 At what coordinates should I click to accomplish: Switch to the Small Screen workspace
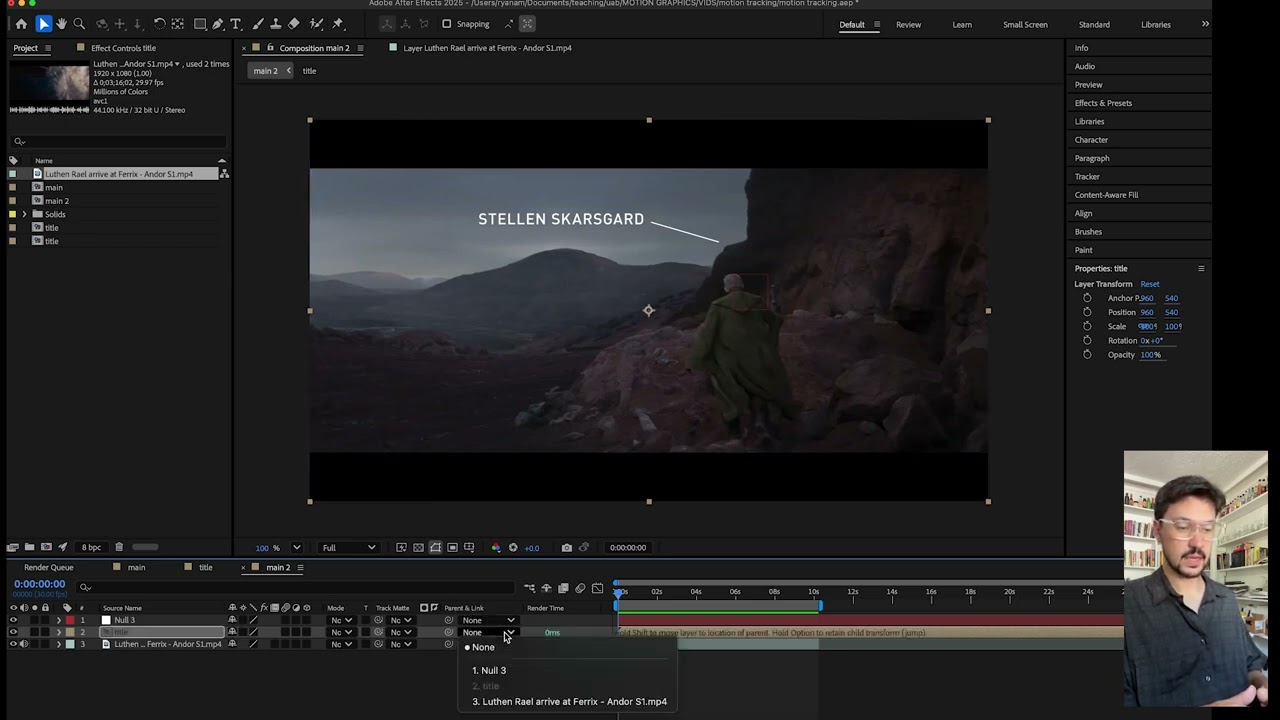coord(1025,24)
